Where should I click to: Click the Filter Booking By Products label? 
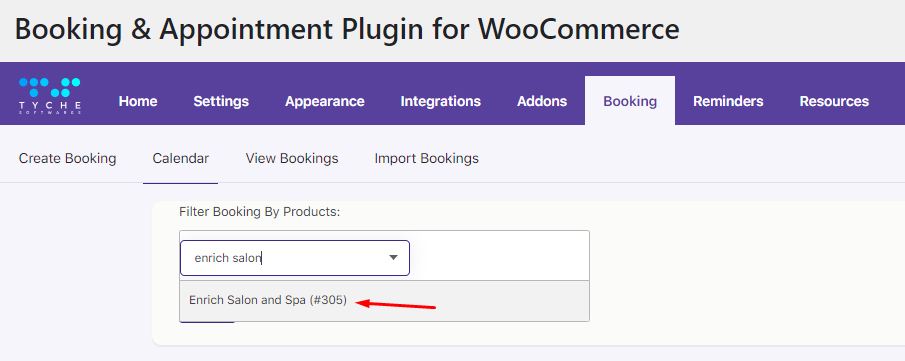(x=260, y=212)
